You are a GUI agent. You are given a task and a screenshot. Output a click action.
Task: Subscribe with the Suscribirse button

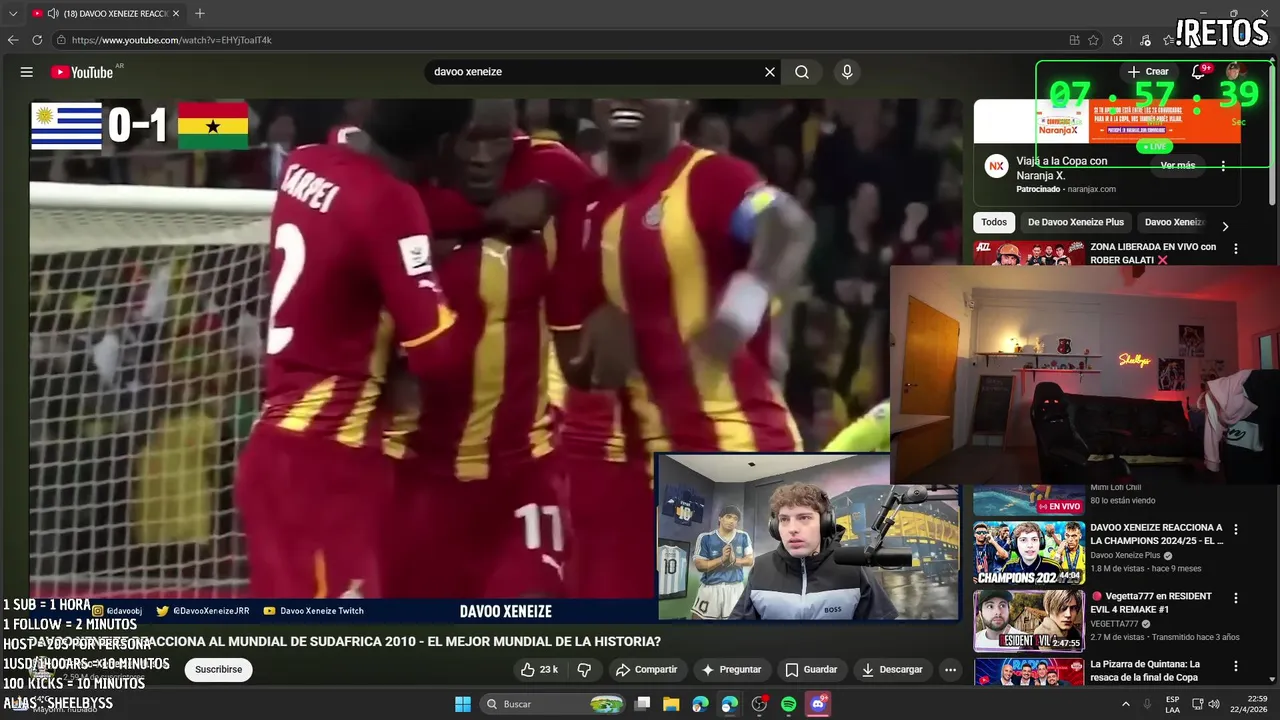click(x=218, y=669)
